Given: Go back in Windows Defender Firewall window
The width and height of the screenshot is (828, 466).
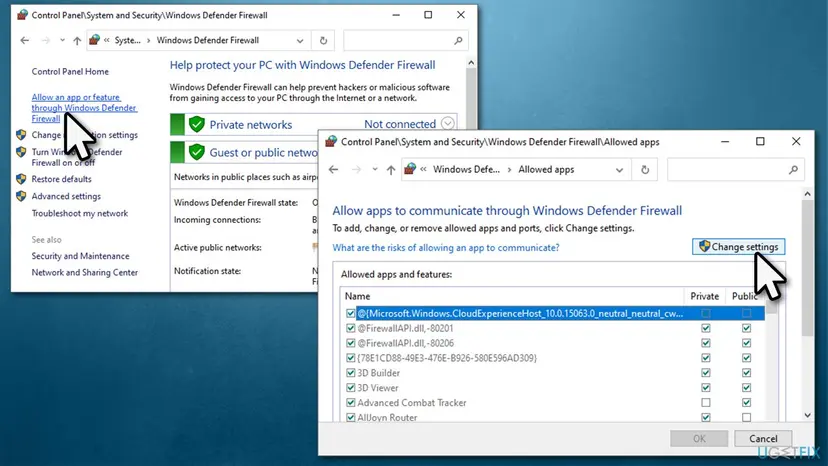Looking at the screenshot, I should [x=25, y=41].
